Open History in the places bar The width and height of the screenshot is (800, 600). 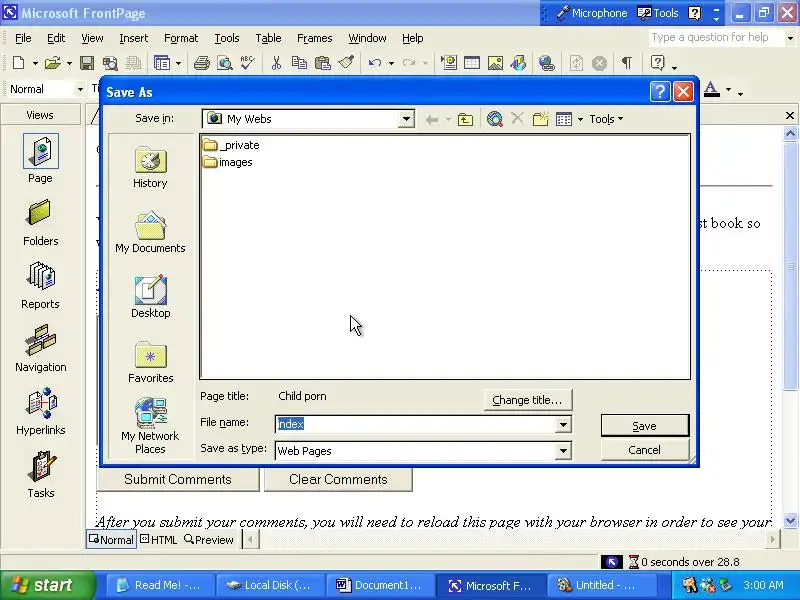pos(150,167)
